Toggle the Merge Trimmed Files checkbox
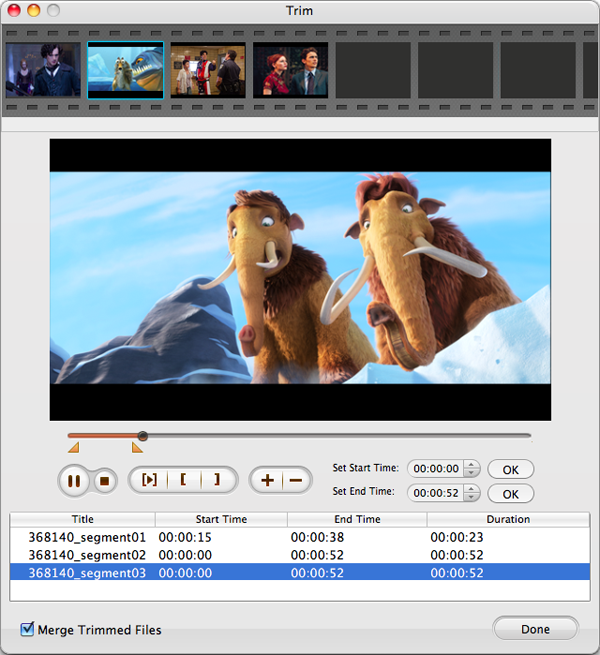The image size is (600, 655). 27,629
